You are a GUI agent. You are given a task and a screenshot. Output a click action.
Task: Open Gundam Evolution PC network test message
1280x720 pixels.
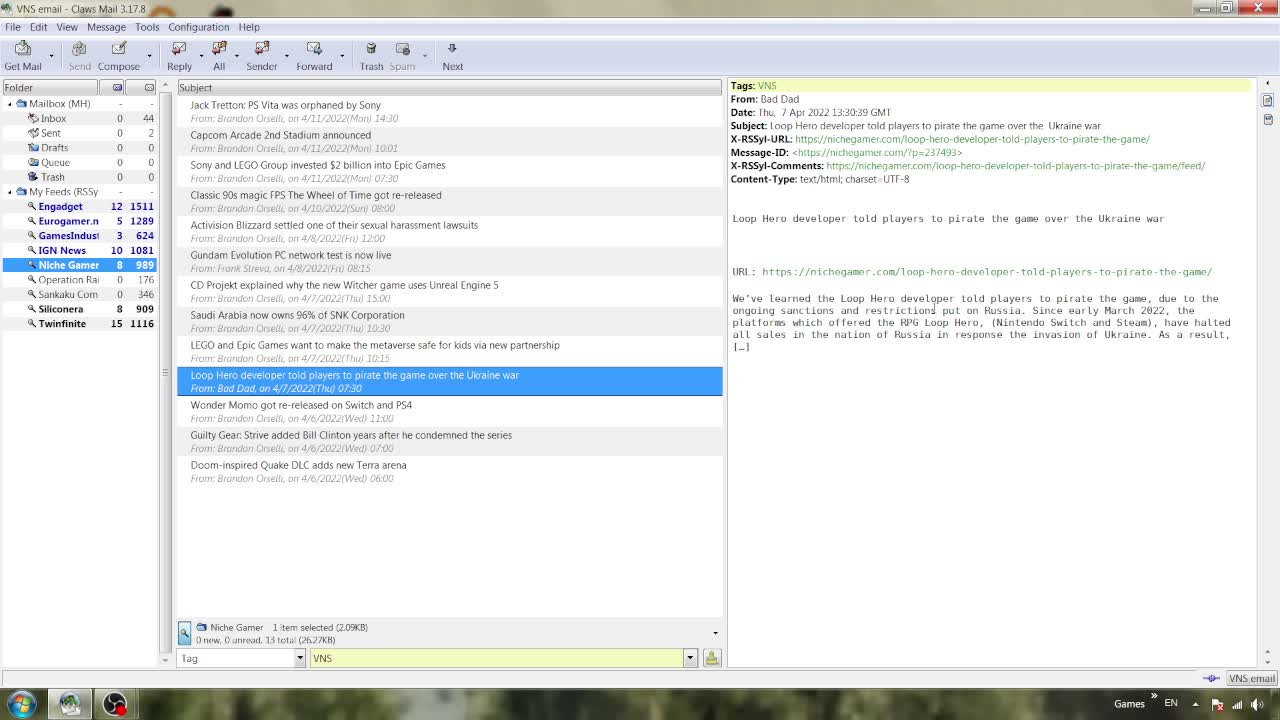click(449, 261)
